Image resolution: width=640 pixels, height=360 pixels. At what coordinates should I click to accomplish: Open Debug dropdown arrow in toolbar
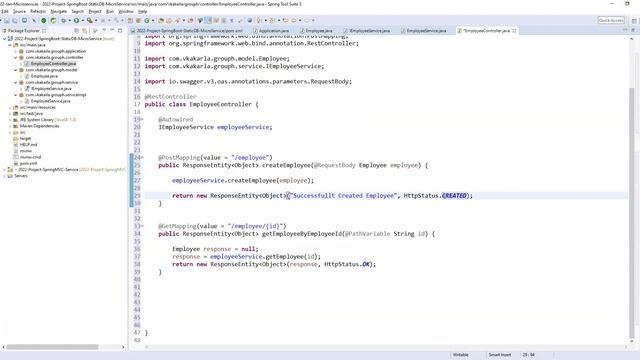pos(70,20)
